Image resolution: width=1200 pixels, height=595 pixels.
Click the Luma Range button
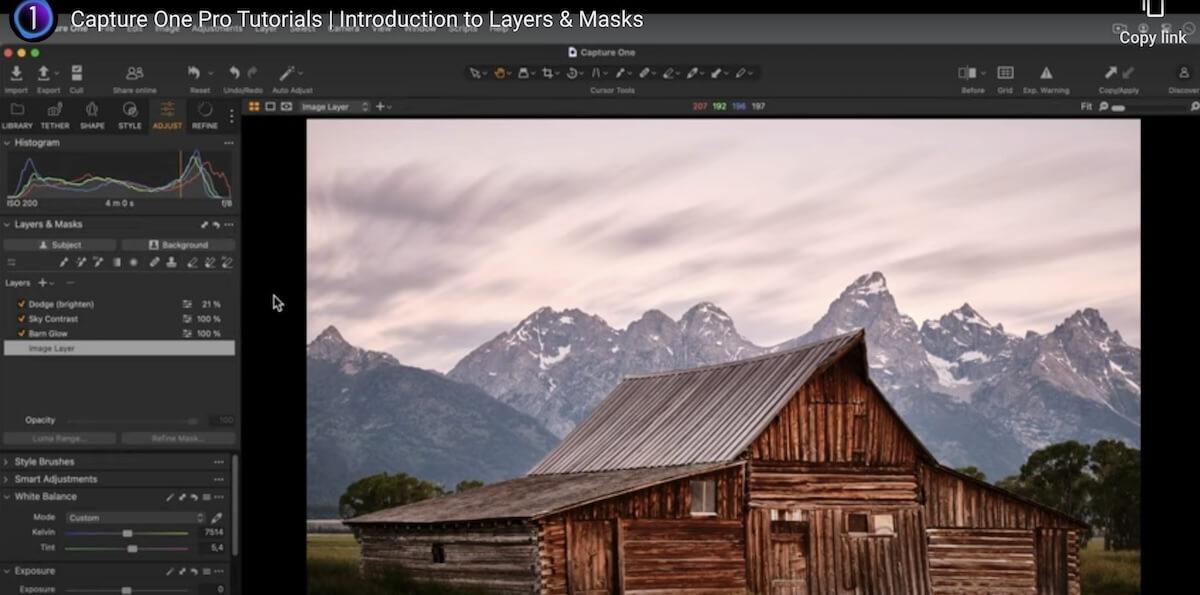pyautogui.click(x=60, y=438)
